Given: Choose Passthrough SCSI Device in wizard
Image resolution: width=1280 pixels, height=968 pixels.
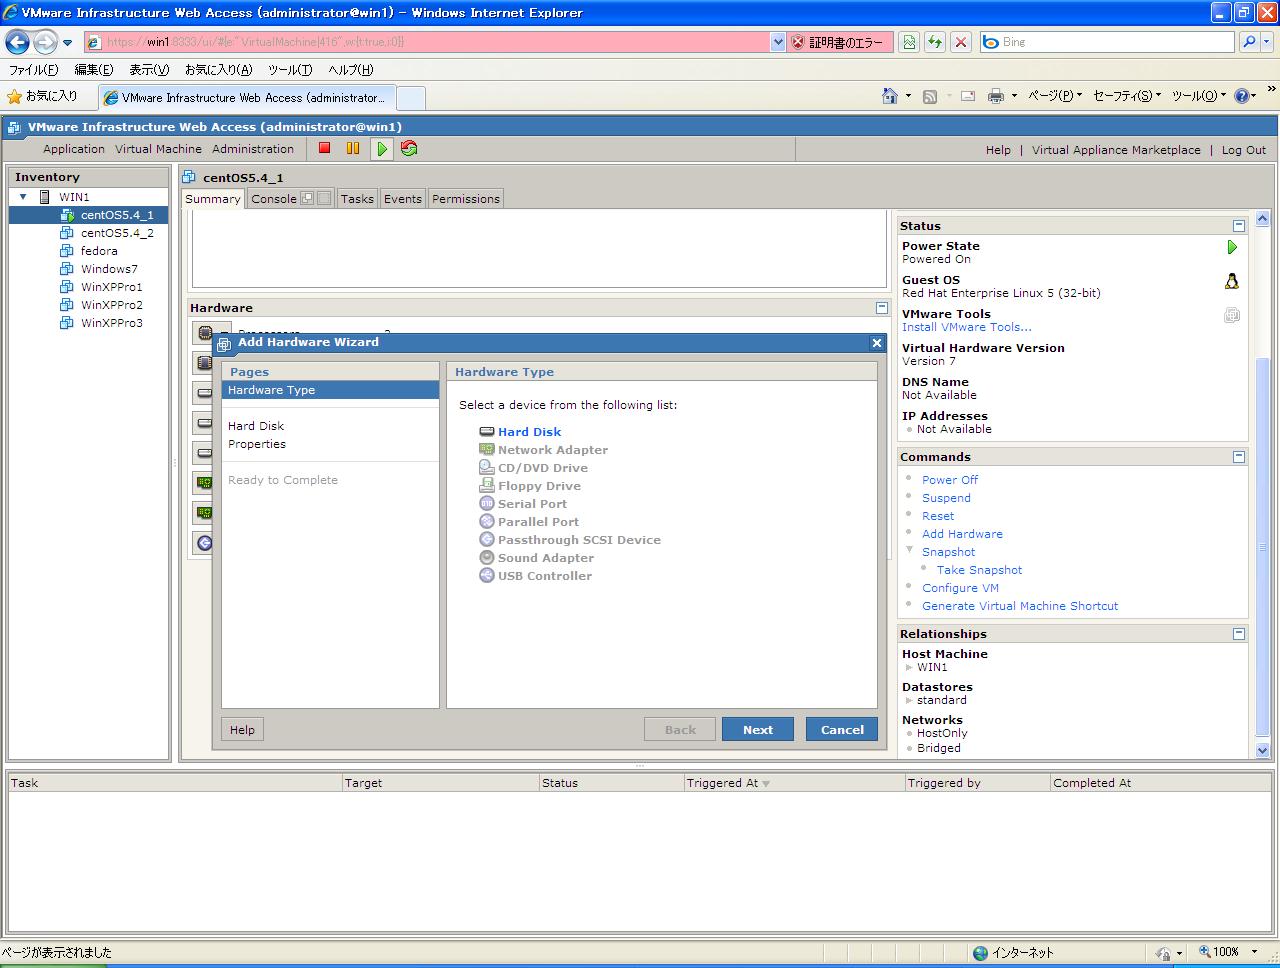Looking at the screenshot, I should 579,540.
